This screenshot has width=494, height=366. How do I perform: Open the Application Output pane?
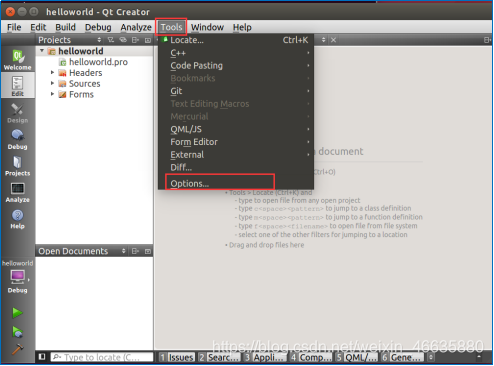[x=265, y=357]
